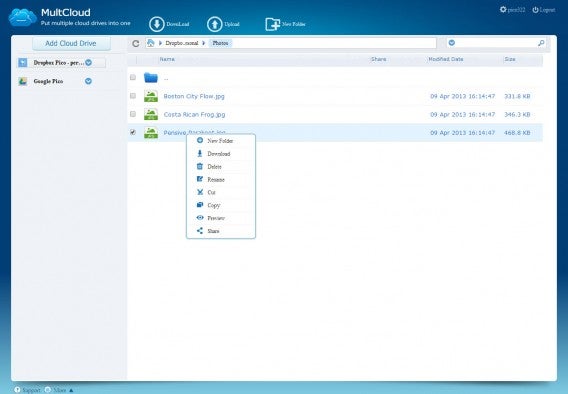Sort by the Modified Date column header

446,59
